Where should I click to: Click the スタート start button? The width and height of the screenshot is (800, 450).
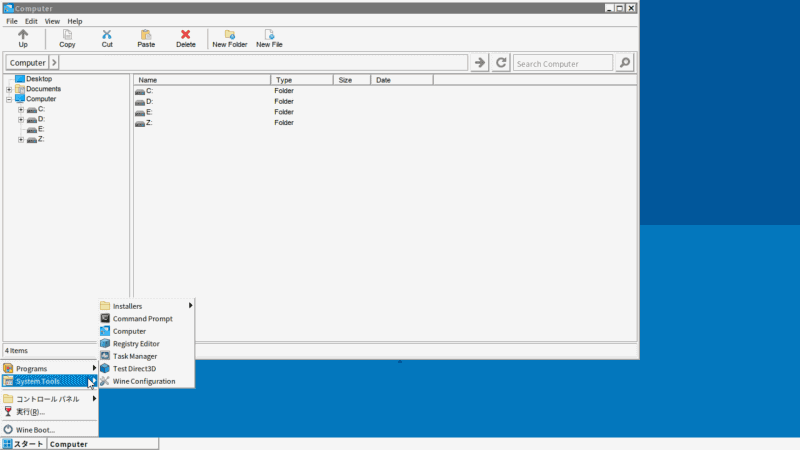coord(23,444)
